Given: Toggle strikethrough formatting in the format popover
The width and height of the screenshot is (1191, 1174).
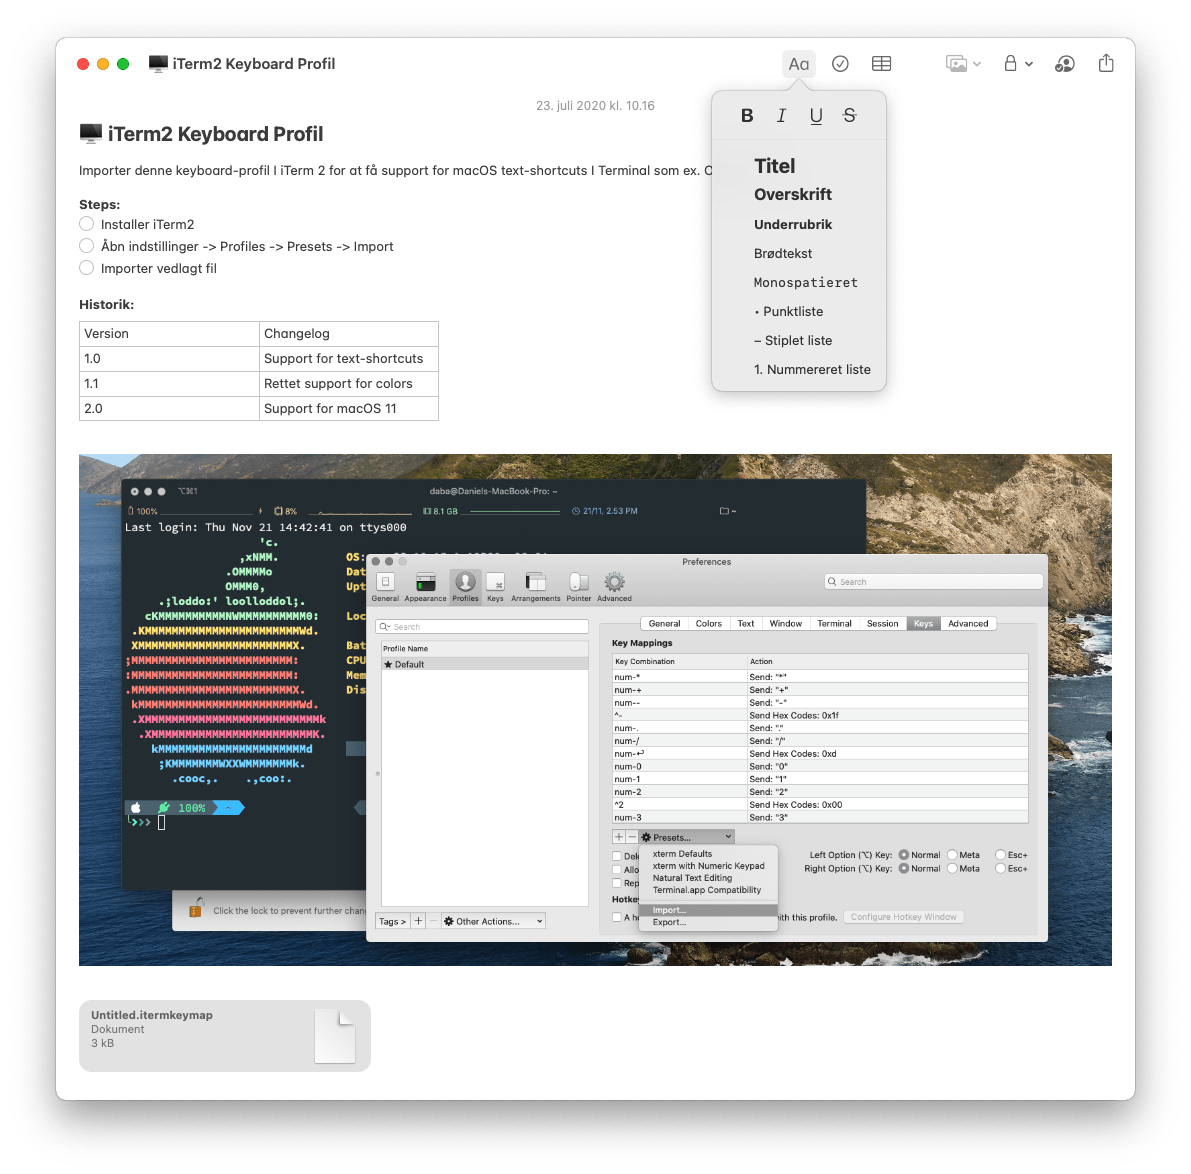Looking at the screenshot, I should click(850, 115).
